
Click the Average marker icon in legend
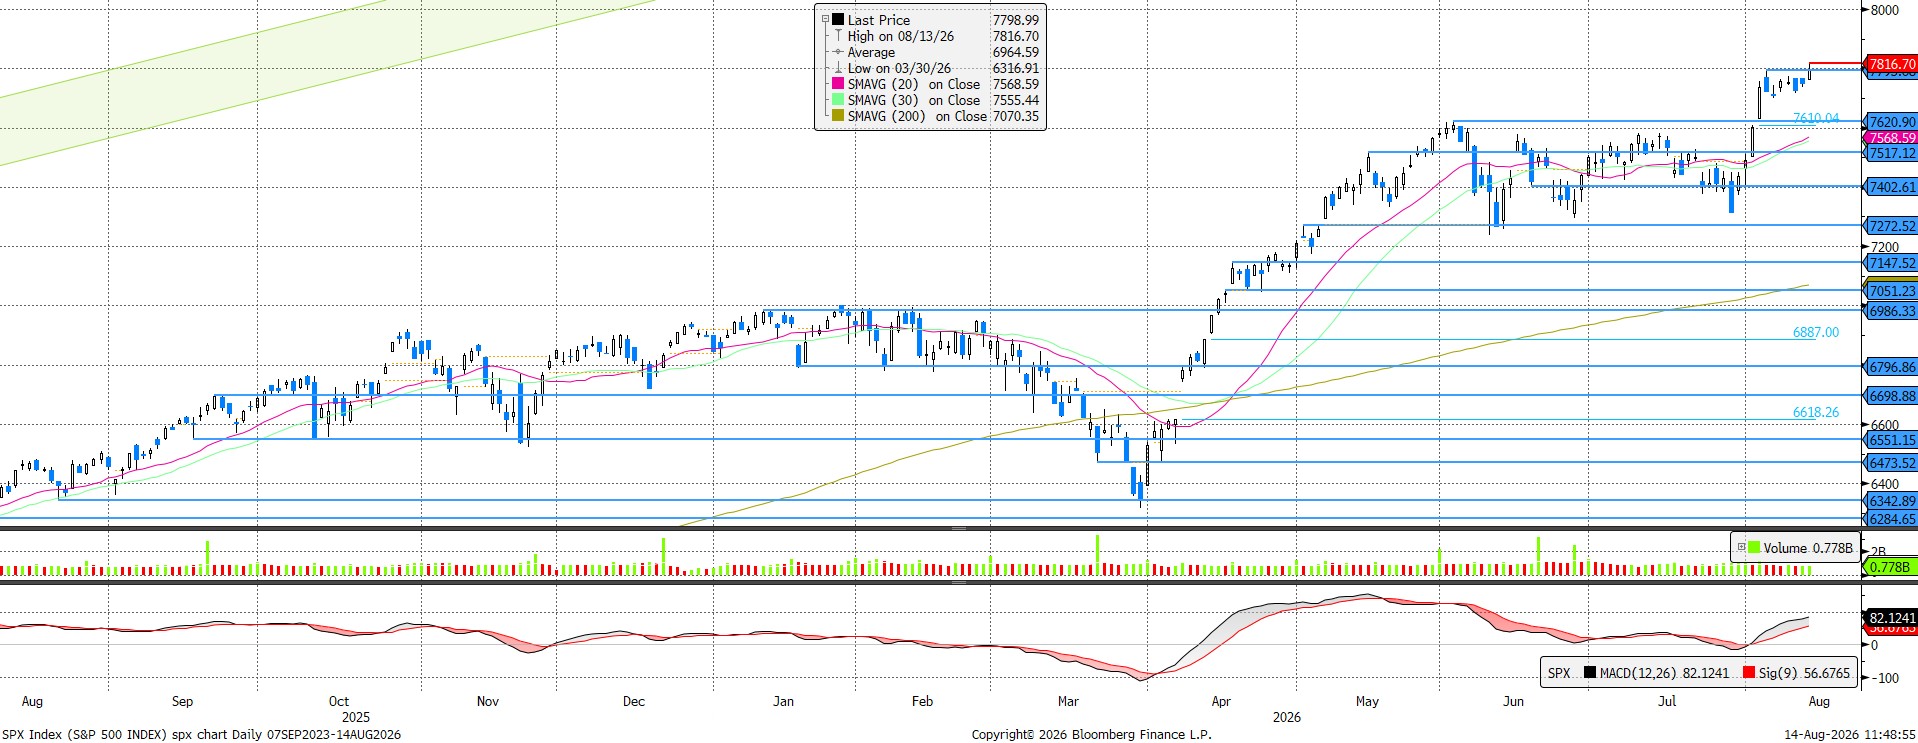(838, 52)
